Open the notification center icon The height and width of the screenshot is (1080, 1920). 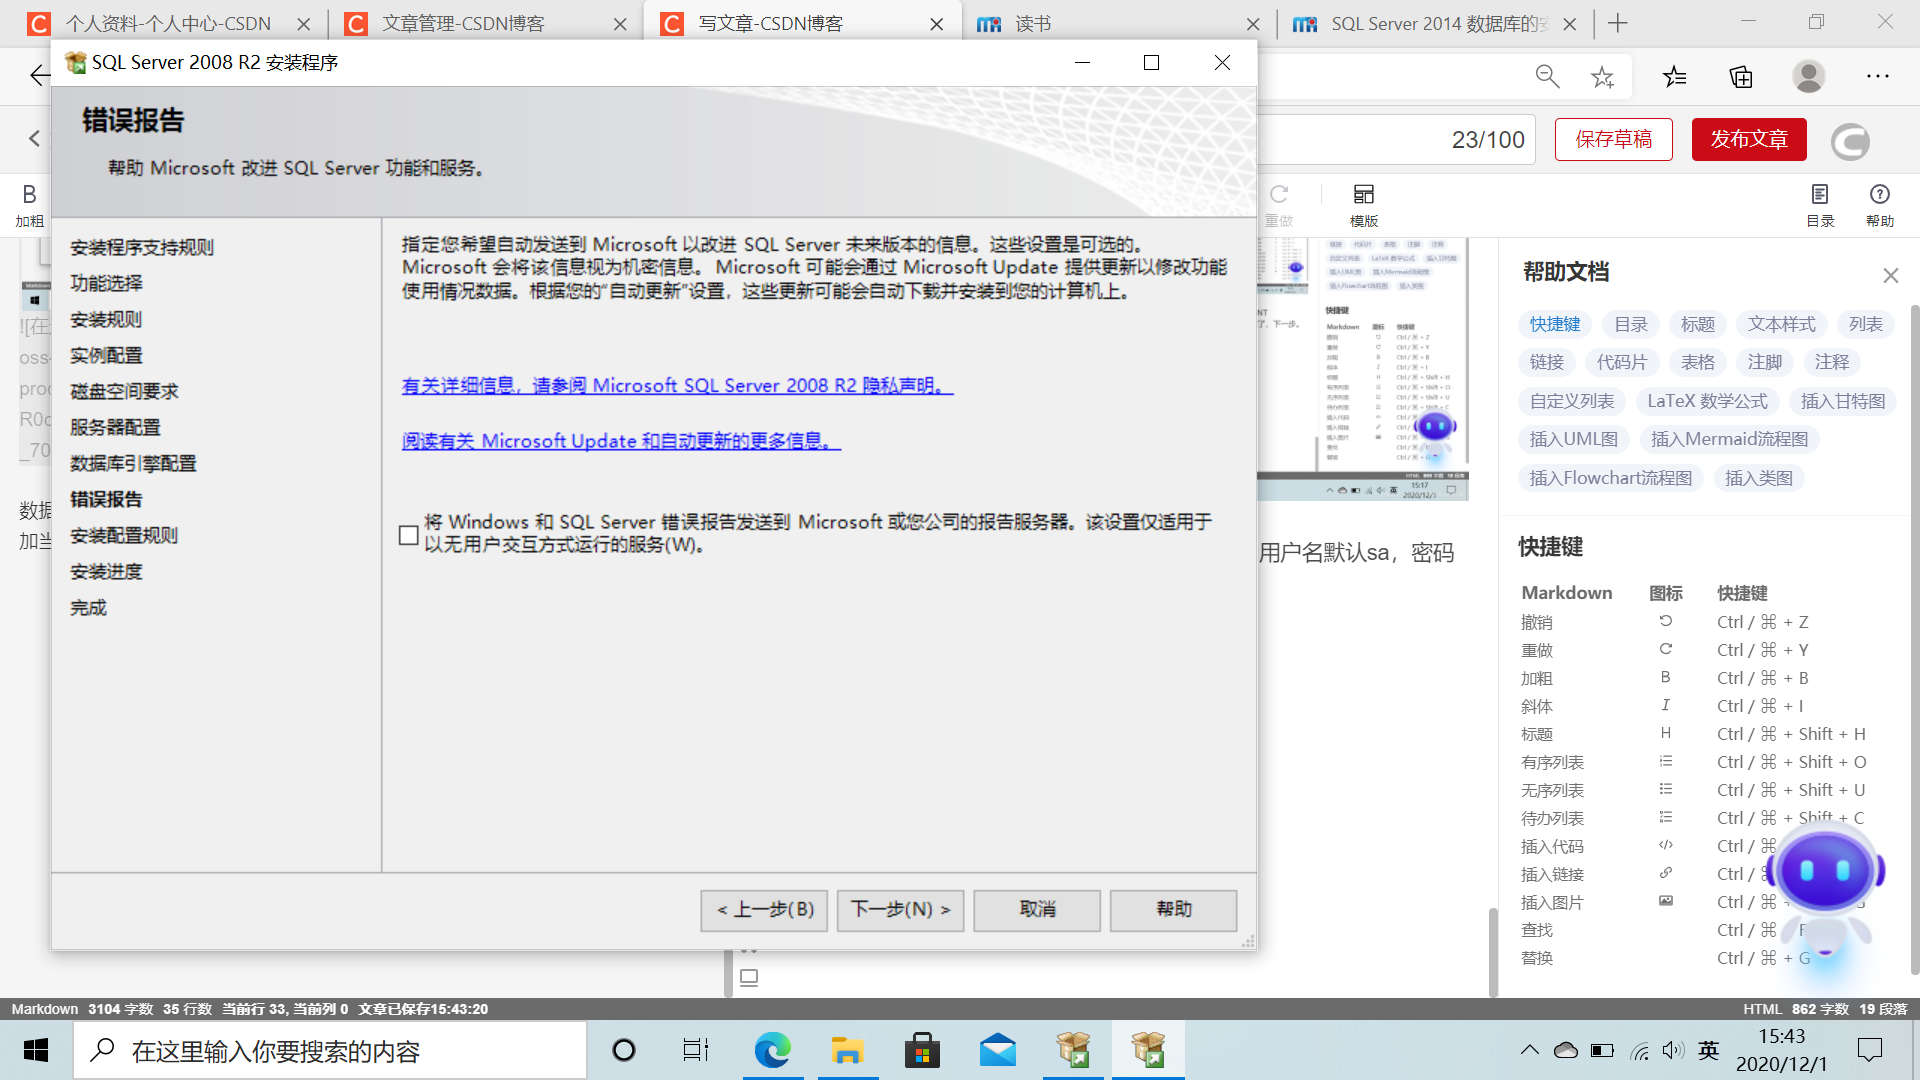coord(1869,1051)
